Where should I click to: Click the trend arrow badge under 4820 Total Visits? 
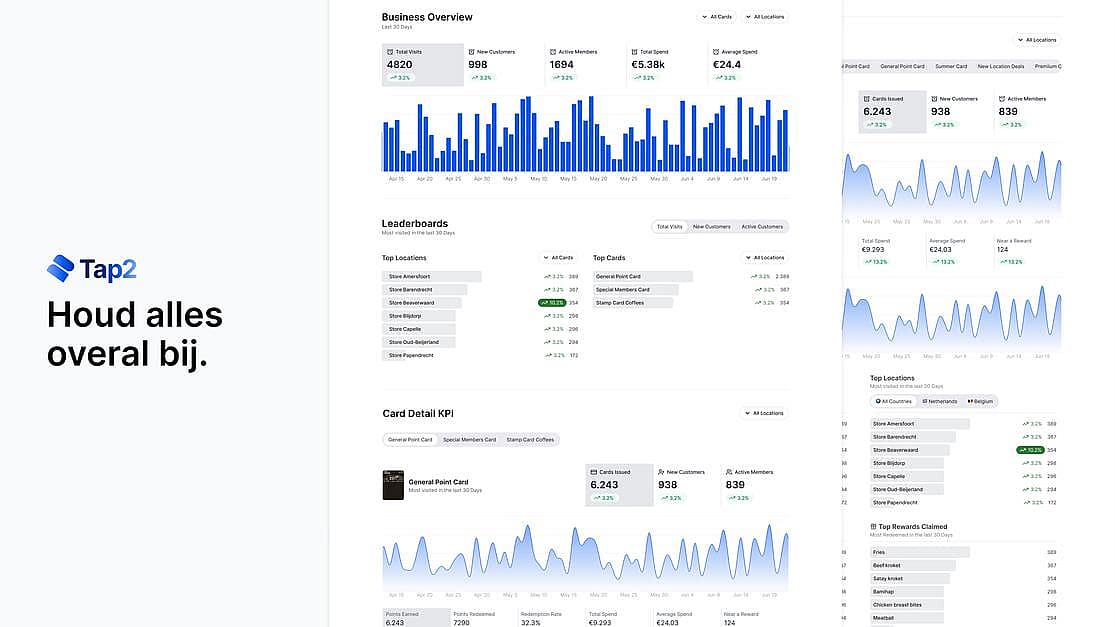400,78
